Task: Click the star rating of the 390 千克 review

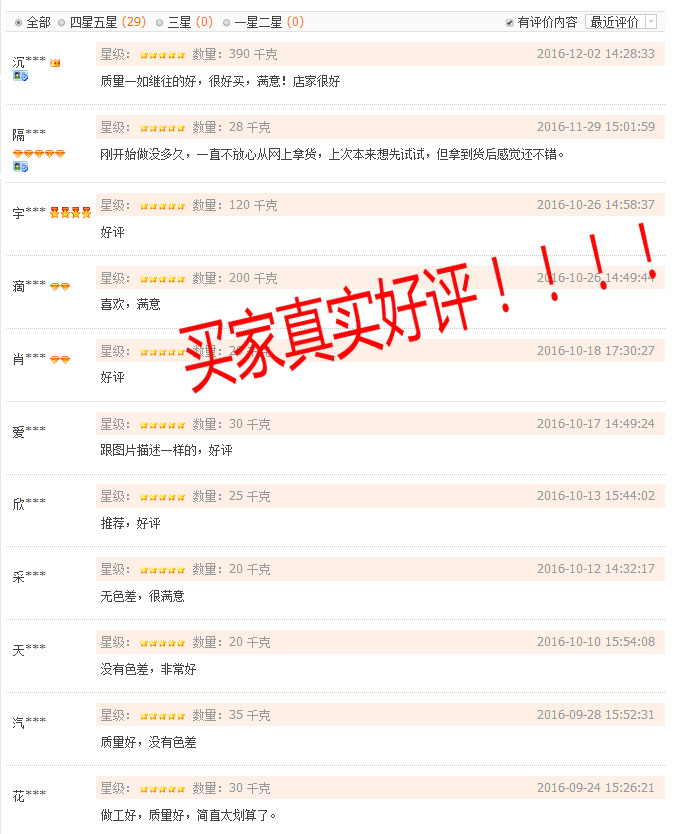Action: click(x=162, y=55)
